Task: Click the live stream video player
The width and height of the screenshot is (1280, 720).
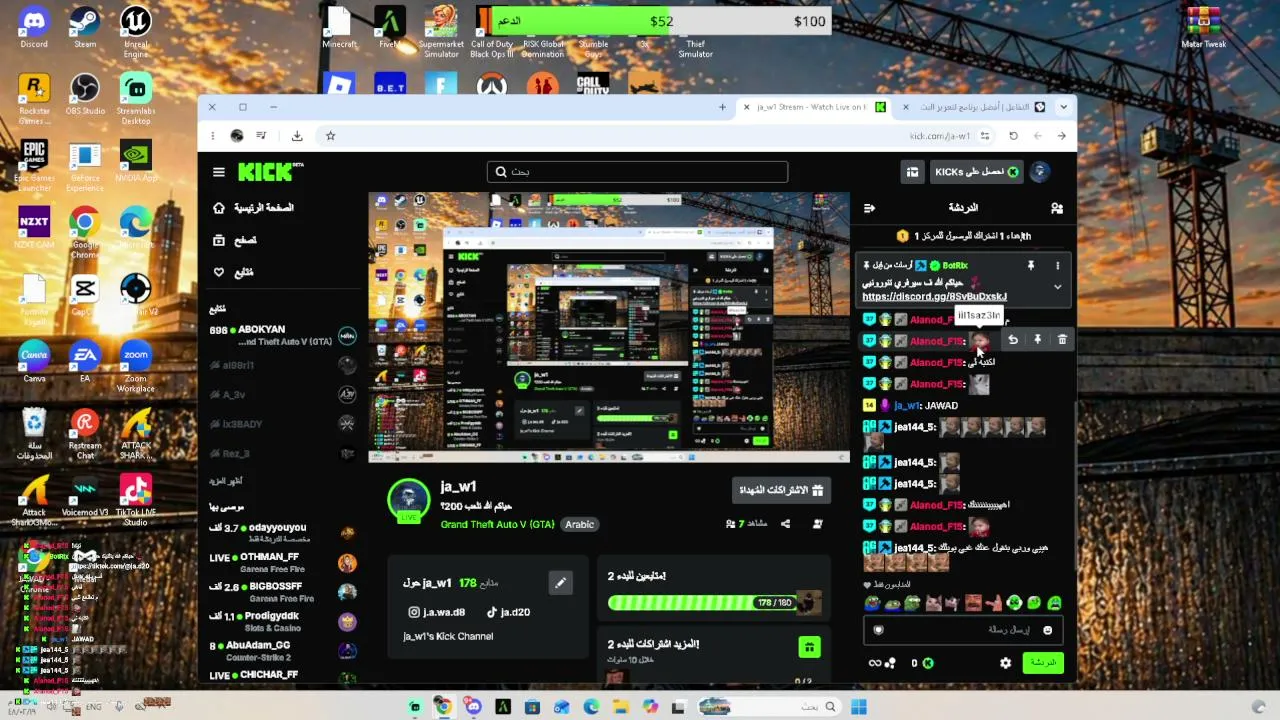Action: (x=609, y=327)
